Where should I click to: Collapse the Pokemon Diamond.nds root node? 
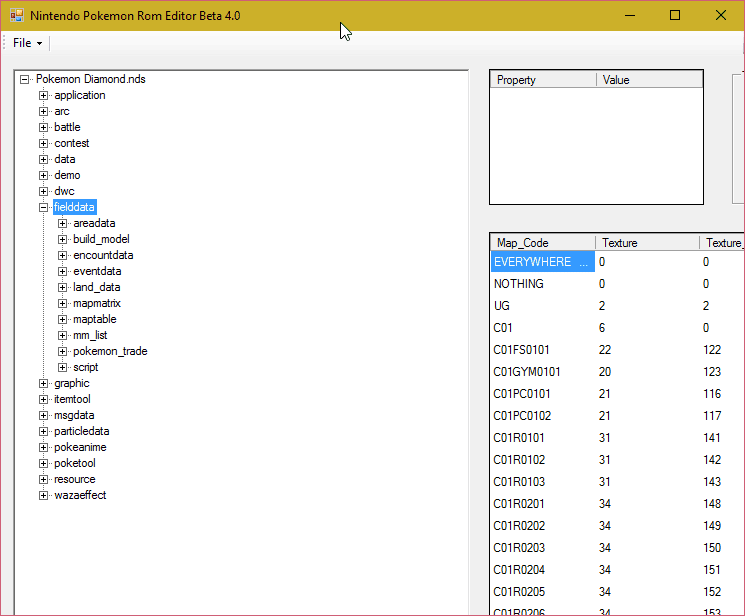(24, 79)
